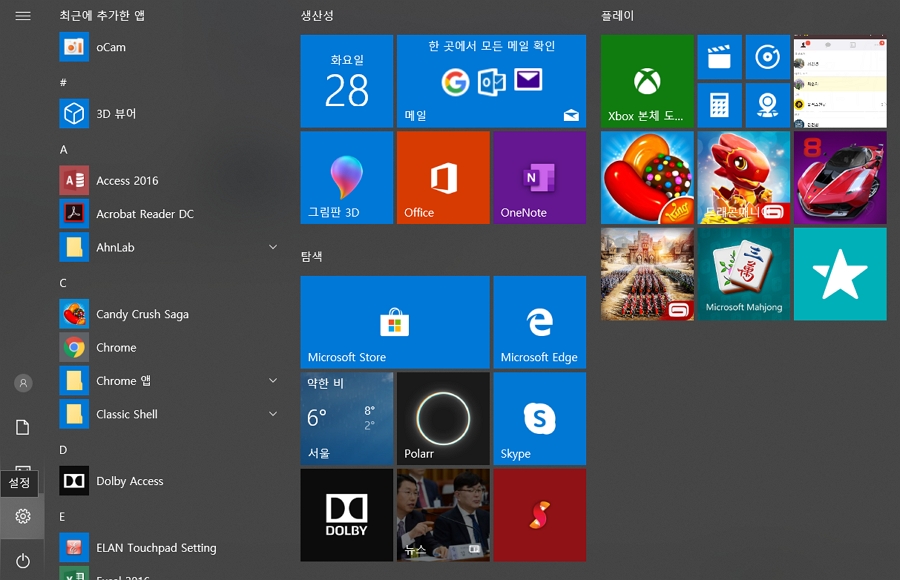This screenshot has width=900, height=580.
Task: Open the OneNote tile
Action: pos(540,177)
